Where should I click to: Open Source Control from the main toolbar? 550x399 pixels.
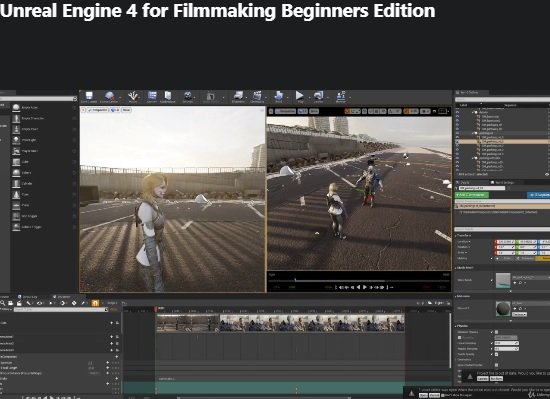point(109,96)
